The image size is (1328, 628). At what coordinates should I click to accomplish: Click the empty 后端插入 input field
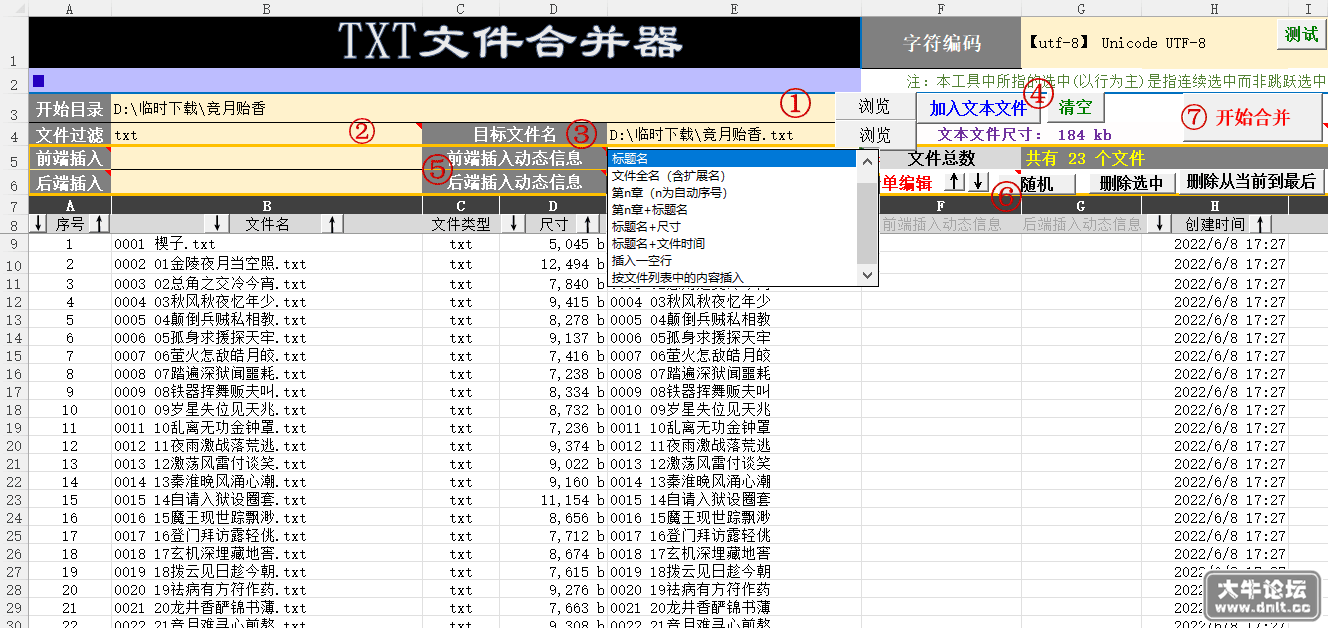[266, 182]
